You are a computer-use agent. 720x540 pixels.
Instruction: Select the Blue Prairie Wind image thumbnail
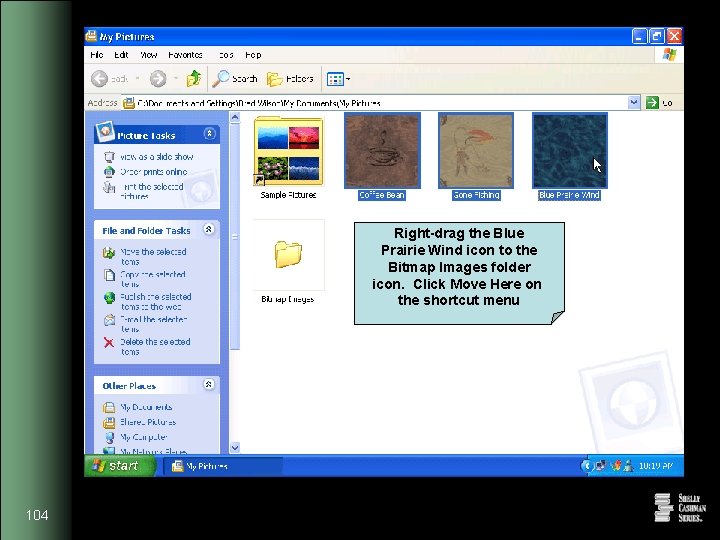[569, 151]
